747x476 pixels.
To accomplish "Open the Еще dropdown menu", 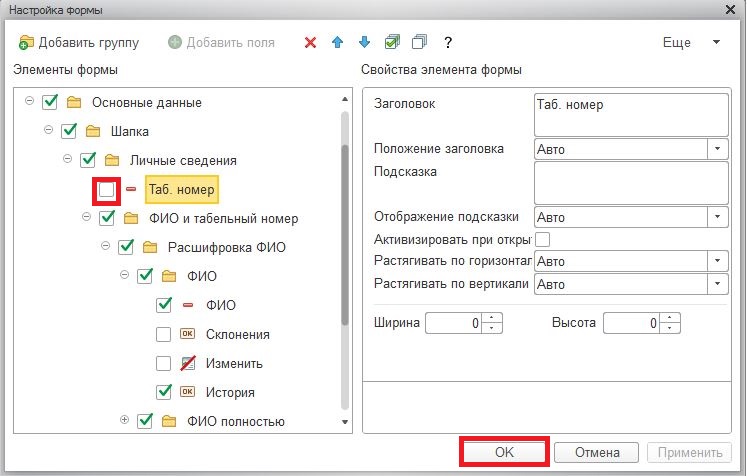I will coord(691,42).
